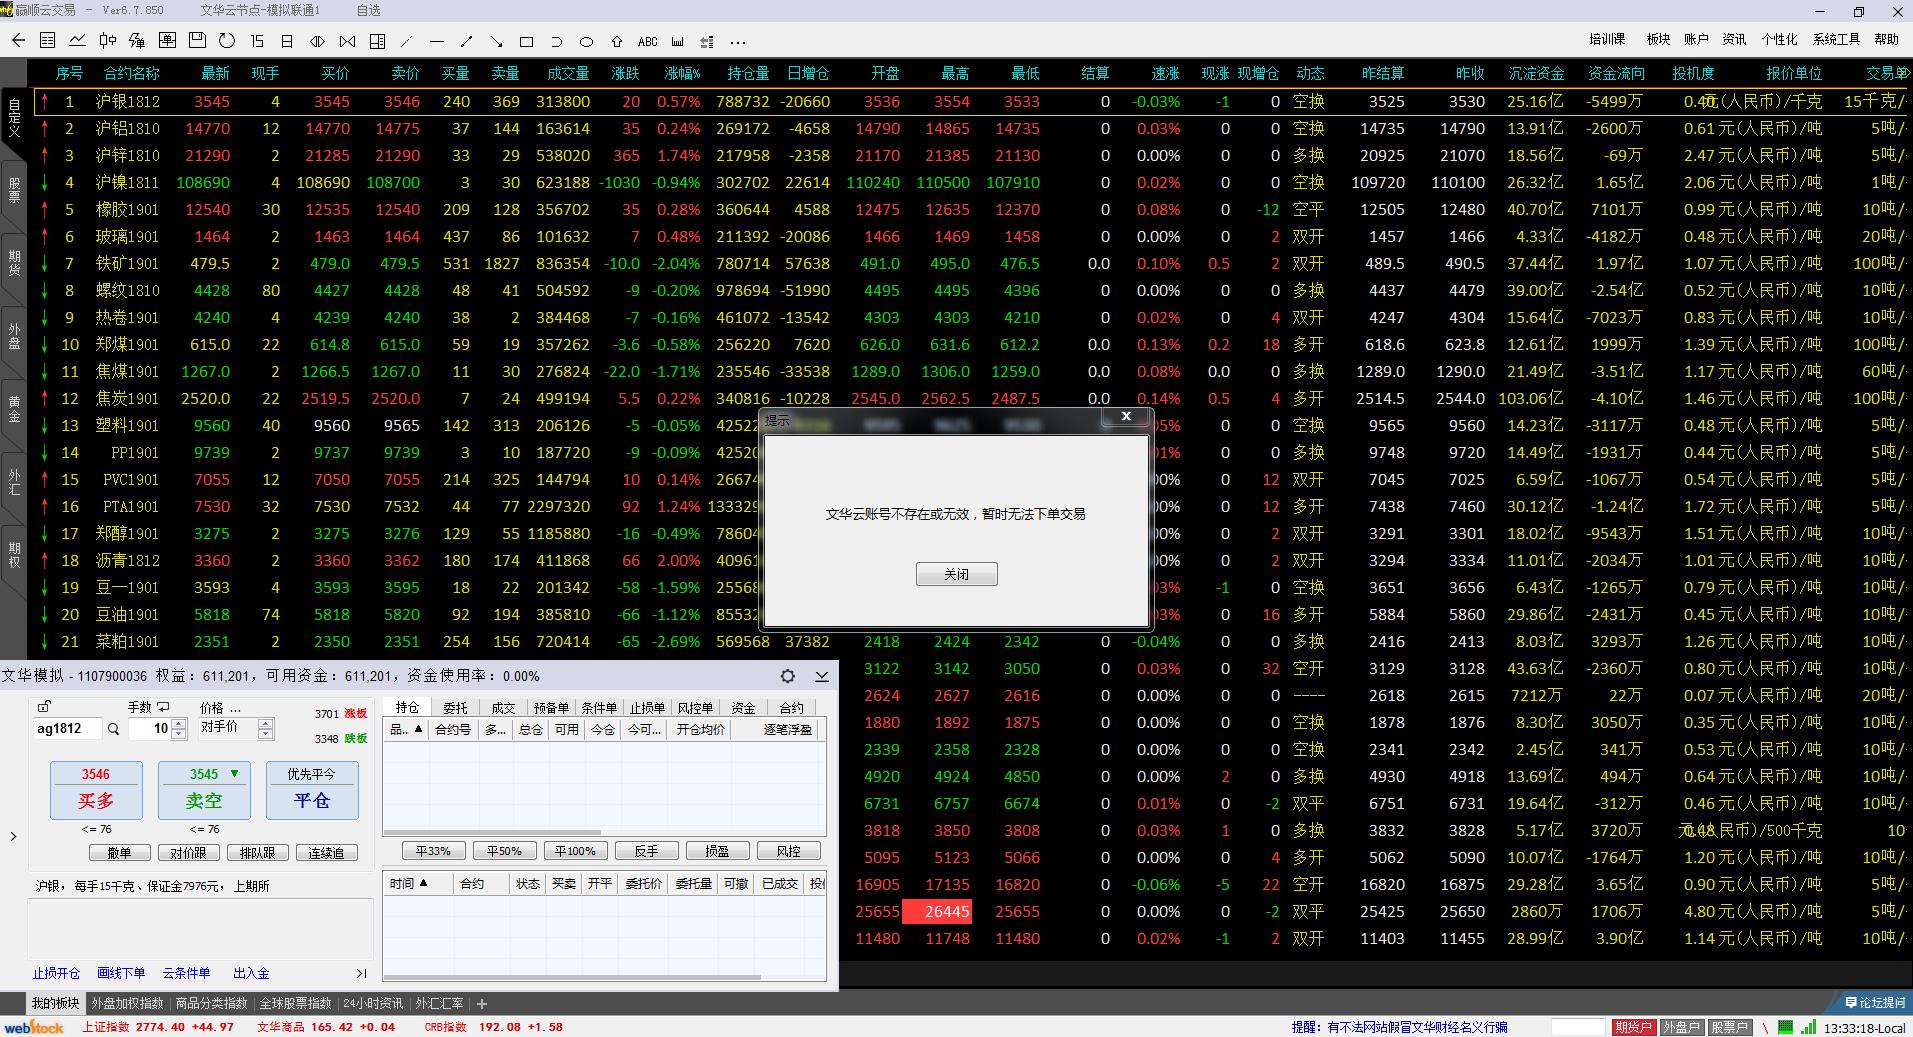Open the 账户 menu
The height and width of the screenshot is (1037, 1913).
1696,39
